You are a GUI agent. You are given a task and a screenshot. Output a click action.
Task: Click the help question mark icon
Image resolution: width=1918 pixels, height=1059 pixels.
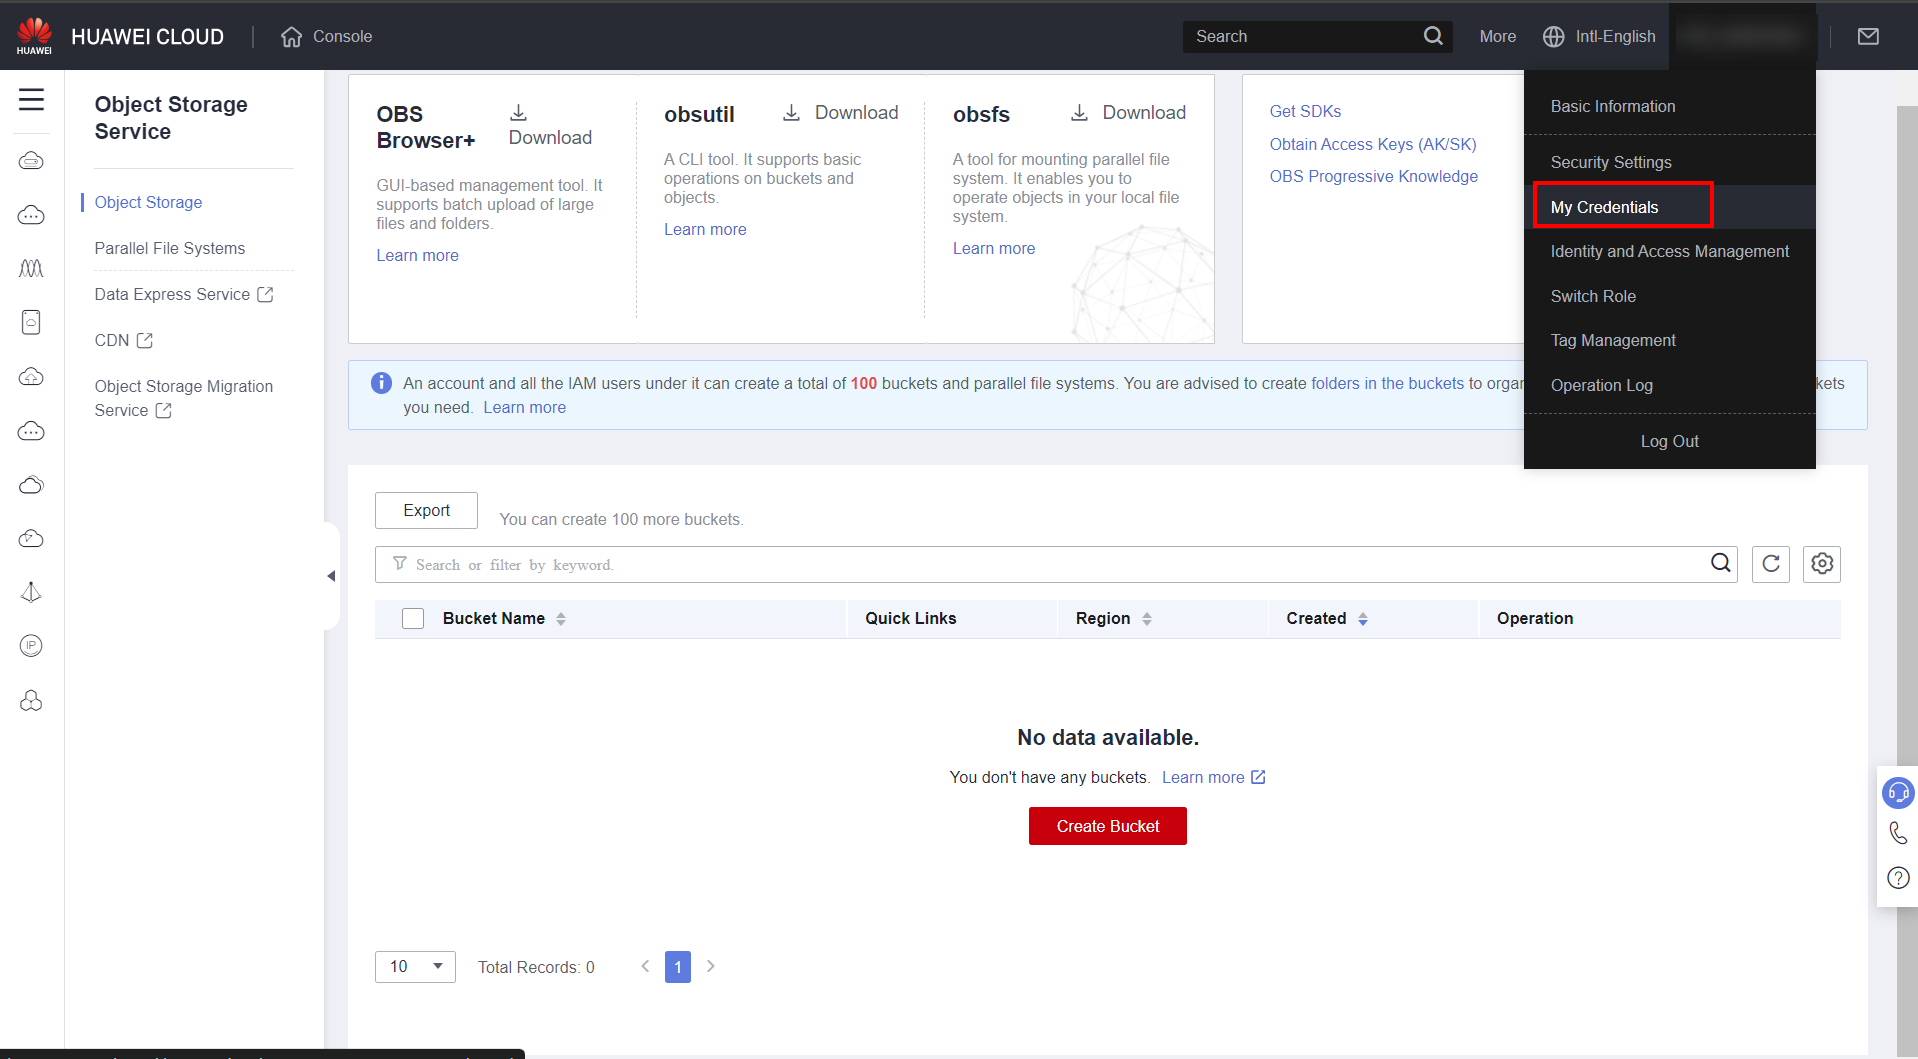pos(1897,878)
